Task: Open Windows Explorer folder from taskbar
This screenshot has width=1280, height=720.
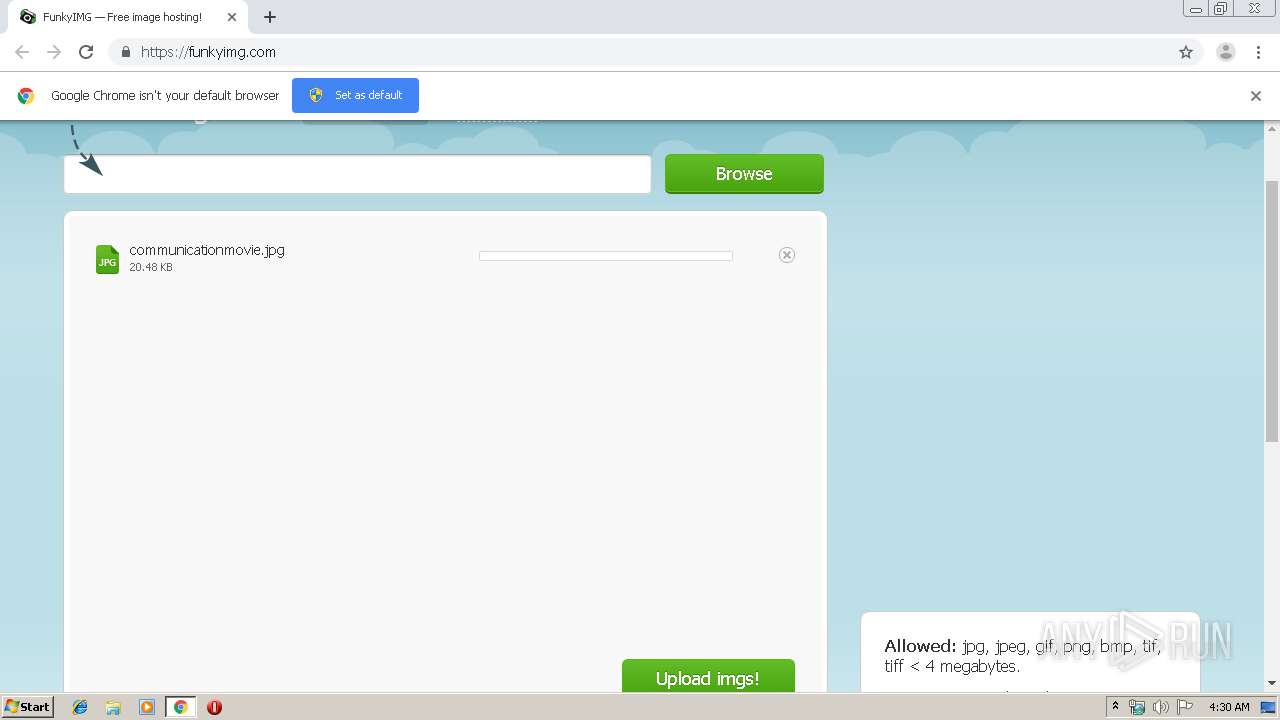Action: point(113,707)
